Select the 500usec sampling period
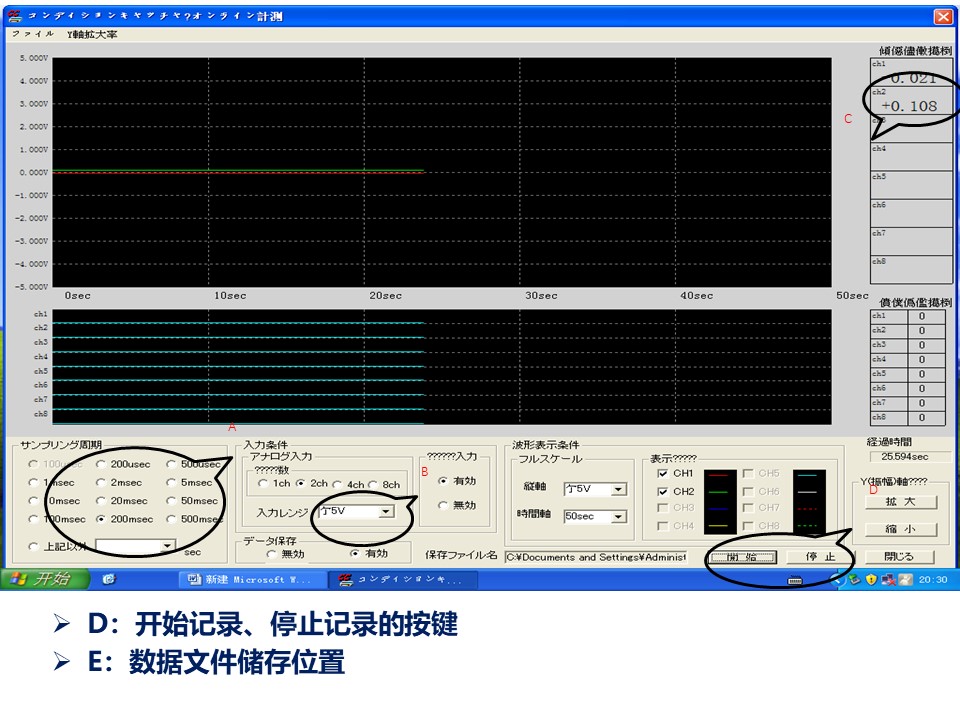 (x=171, y=464)
